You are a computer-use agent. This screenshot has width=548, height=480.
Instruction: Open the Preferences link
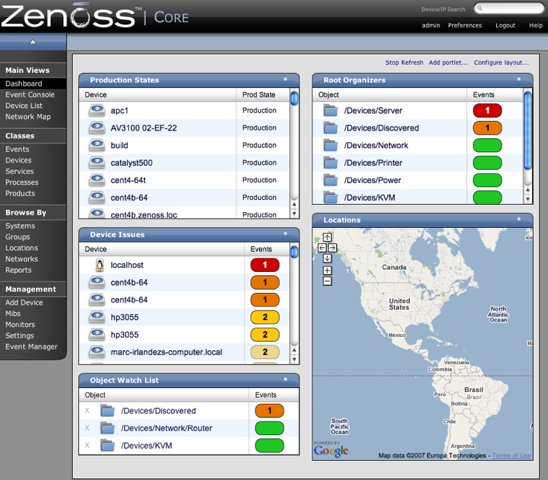pyautogui.click(x=465, y=26)
